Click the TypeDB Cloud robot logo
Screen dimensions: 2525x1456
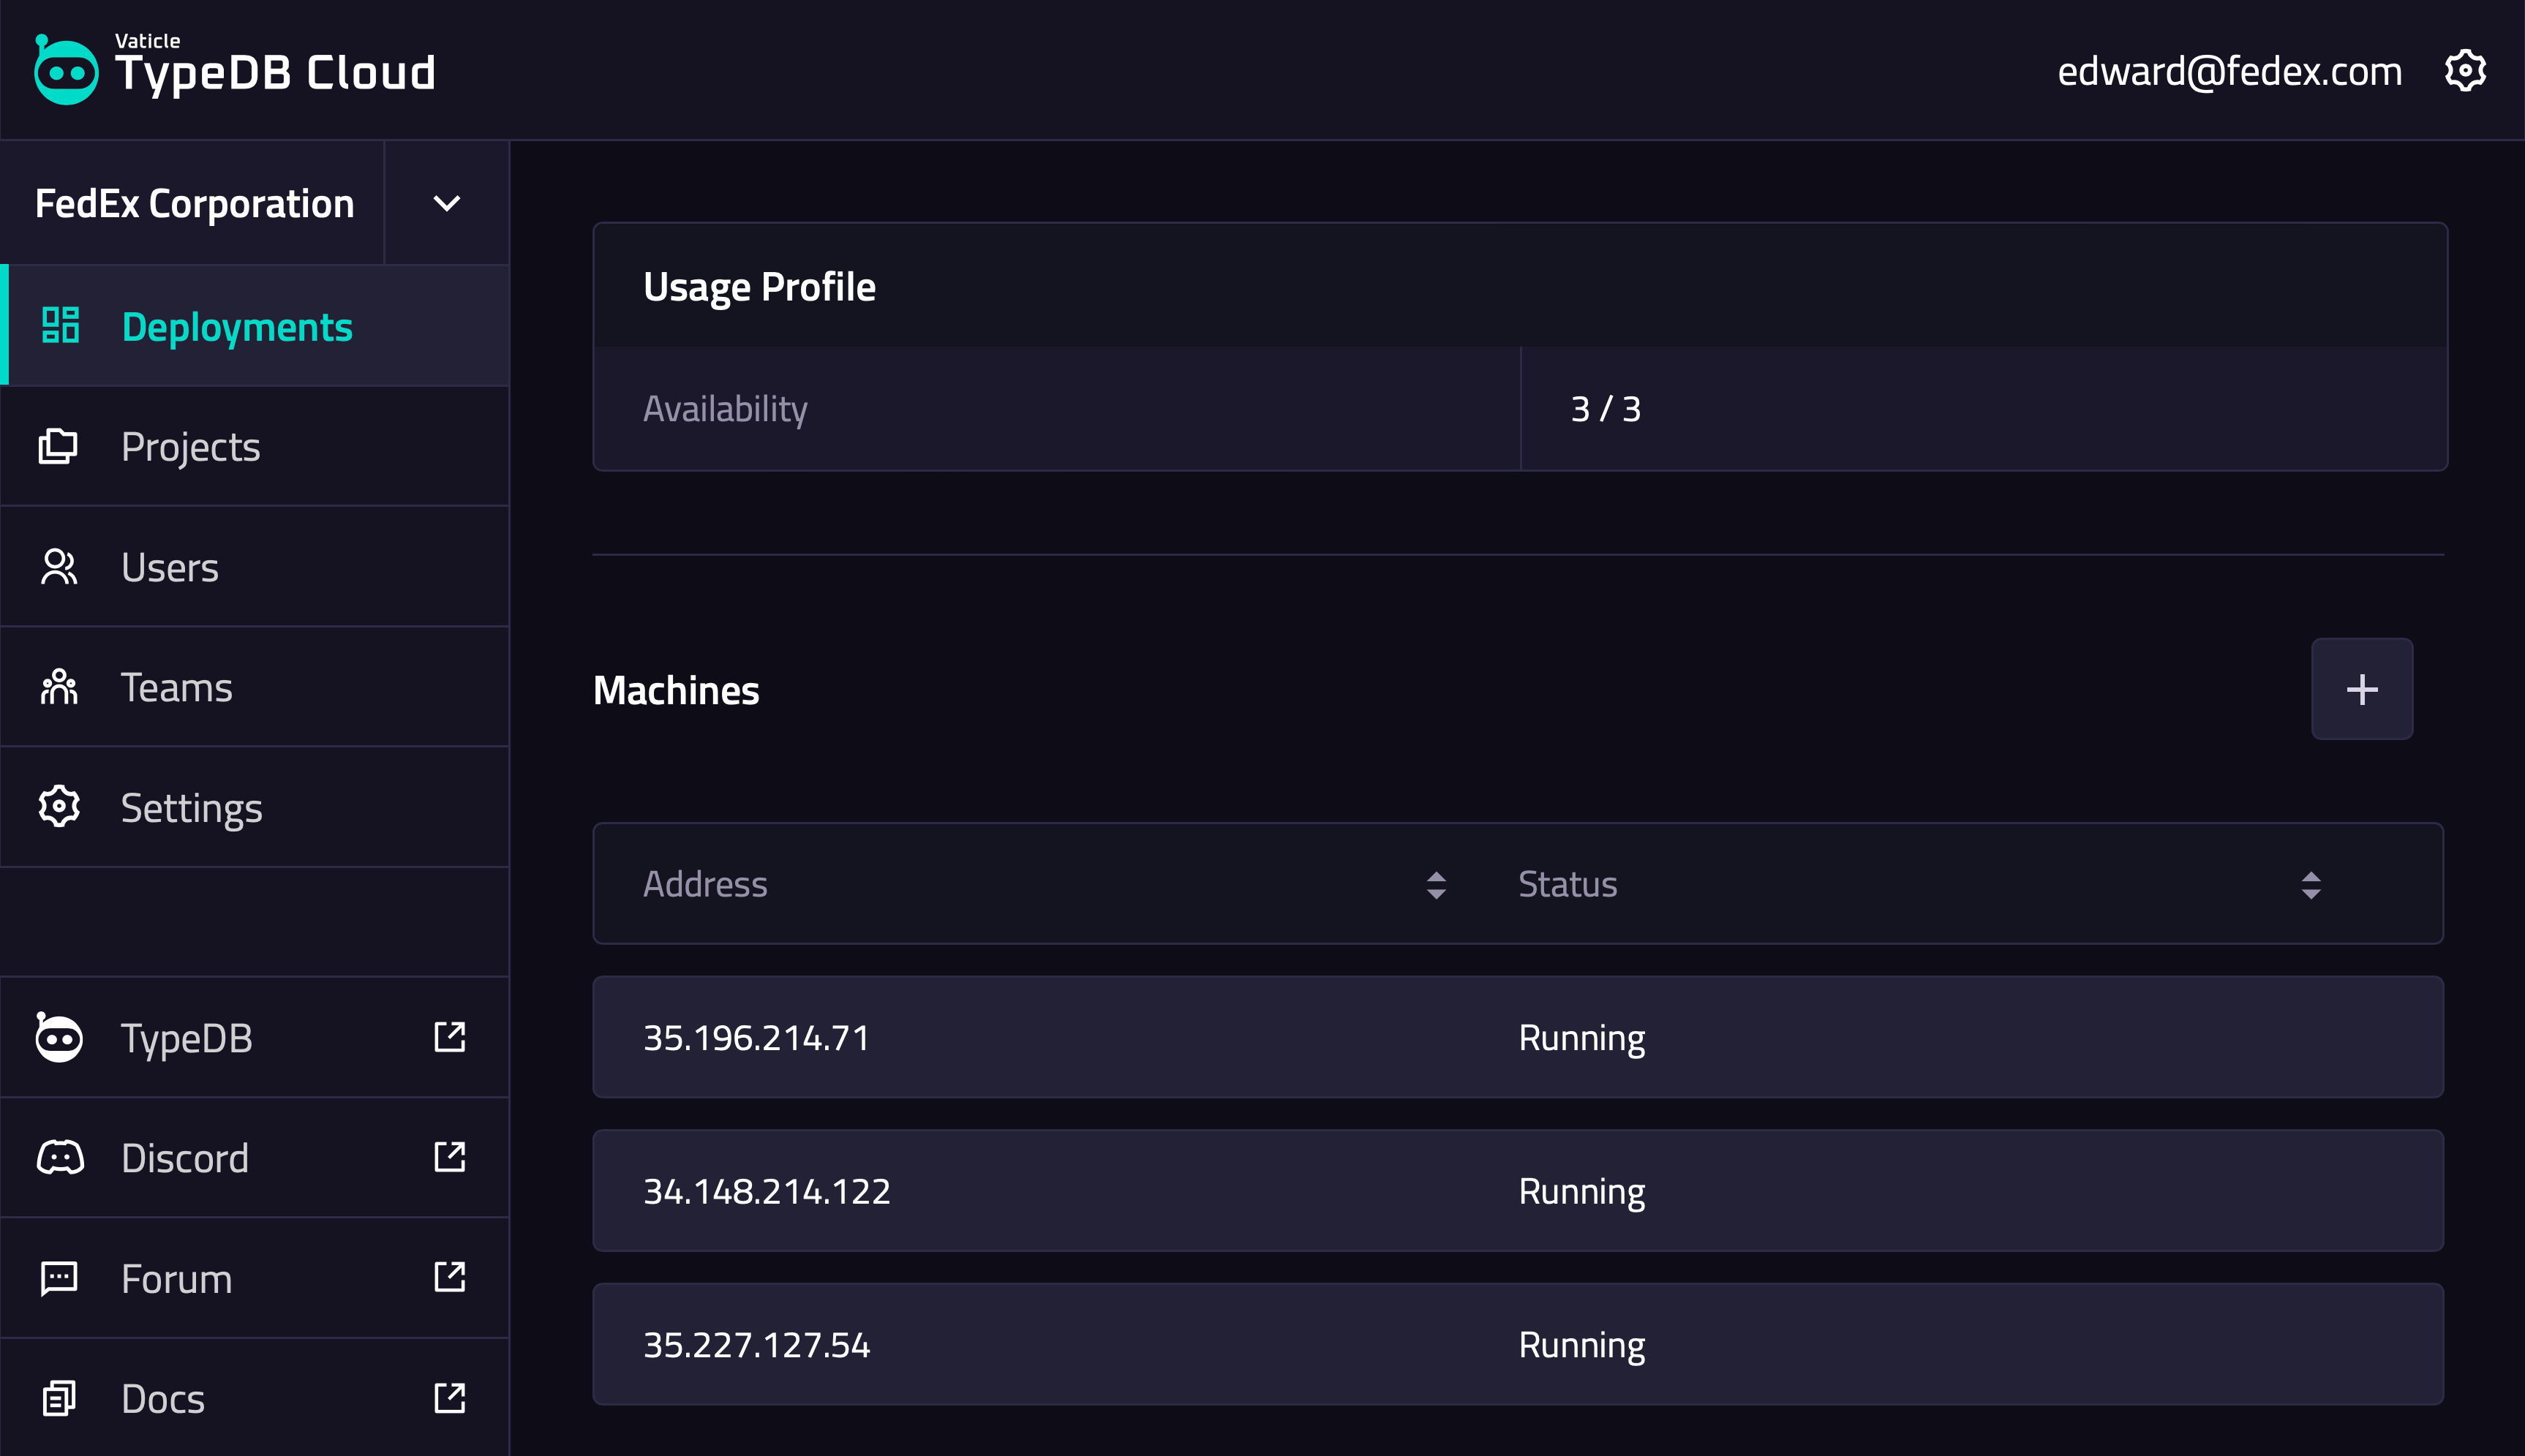click(x=66, y=70)
